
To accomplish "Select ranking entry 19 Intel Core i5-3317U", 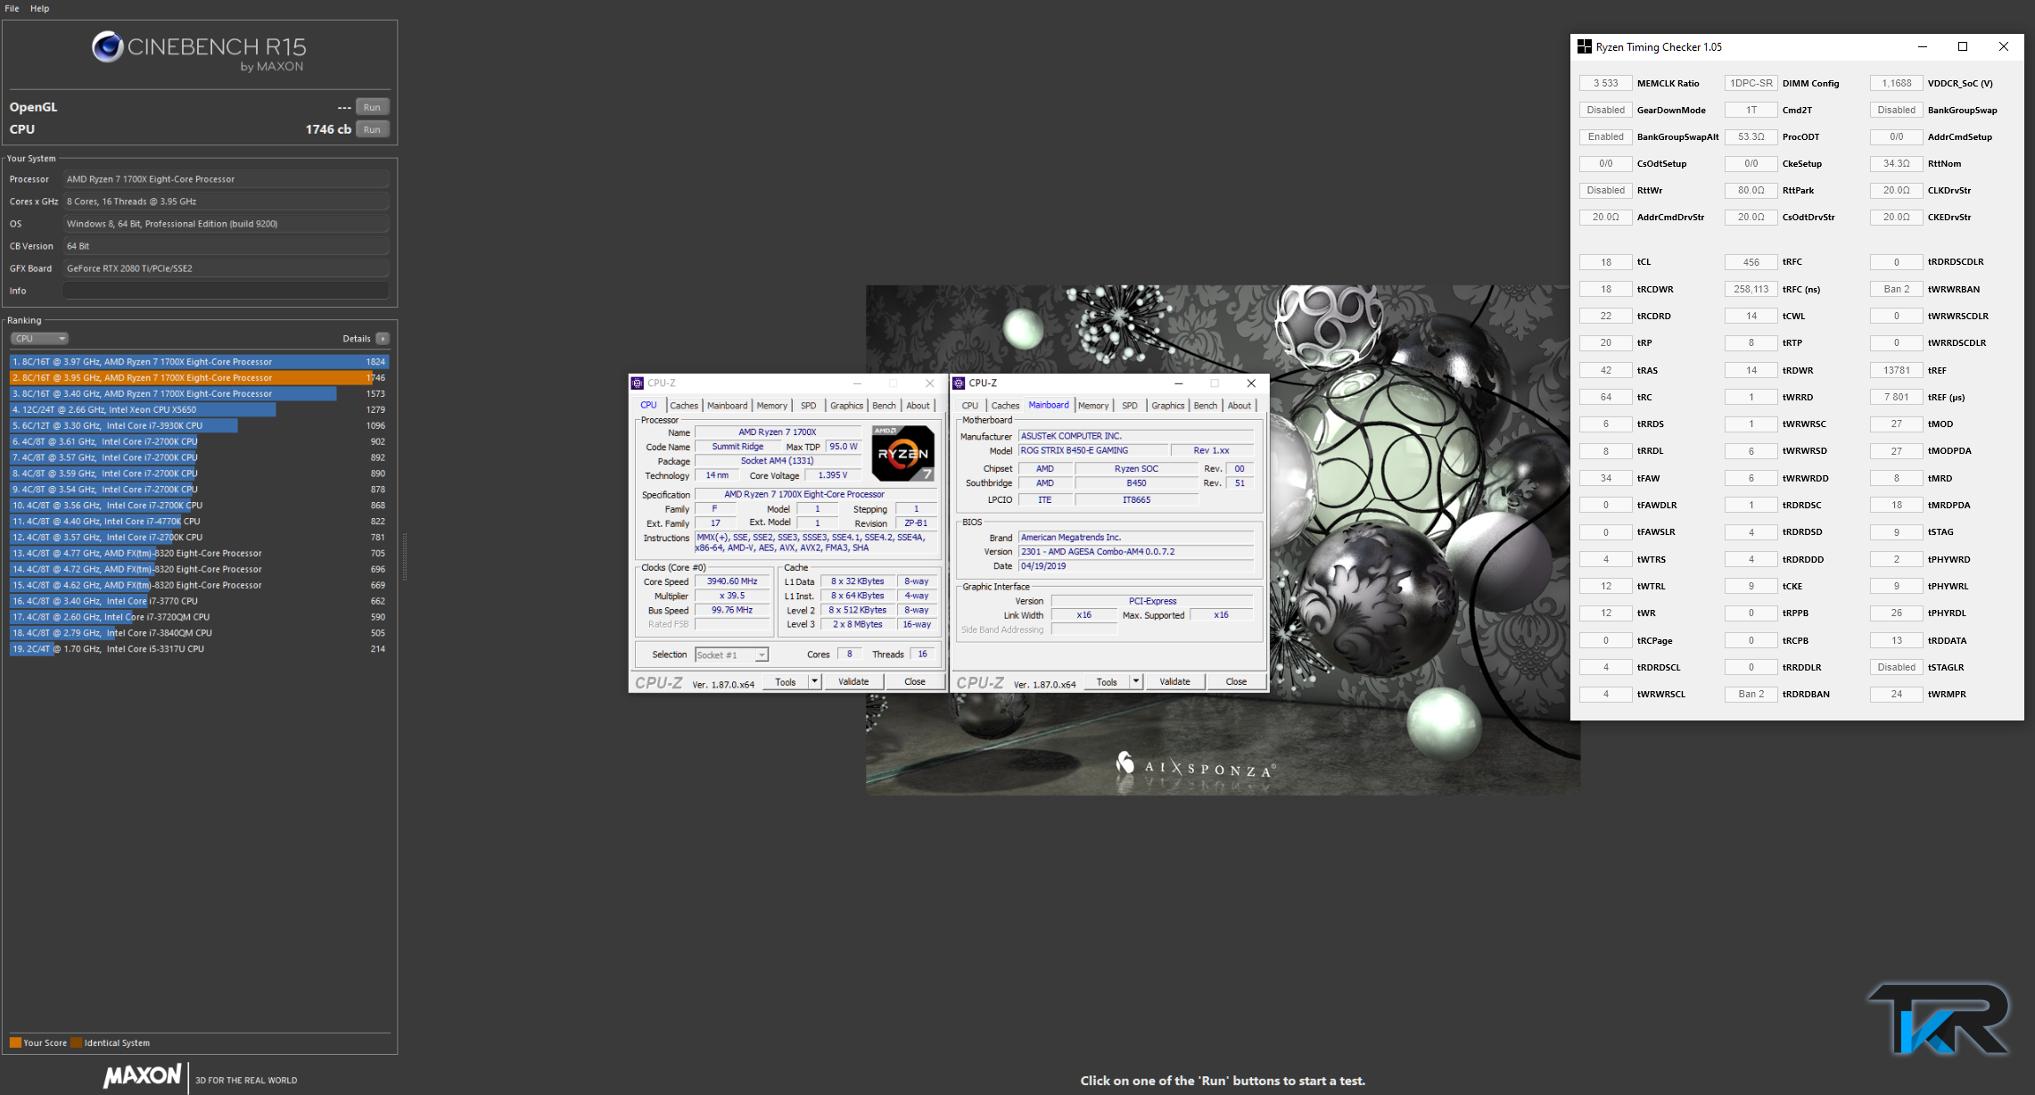I will click(199, 649).
